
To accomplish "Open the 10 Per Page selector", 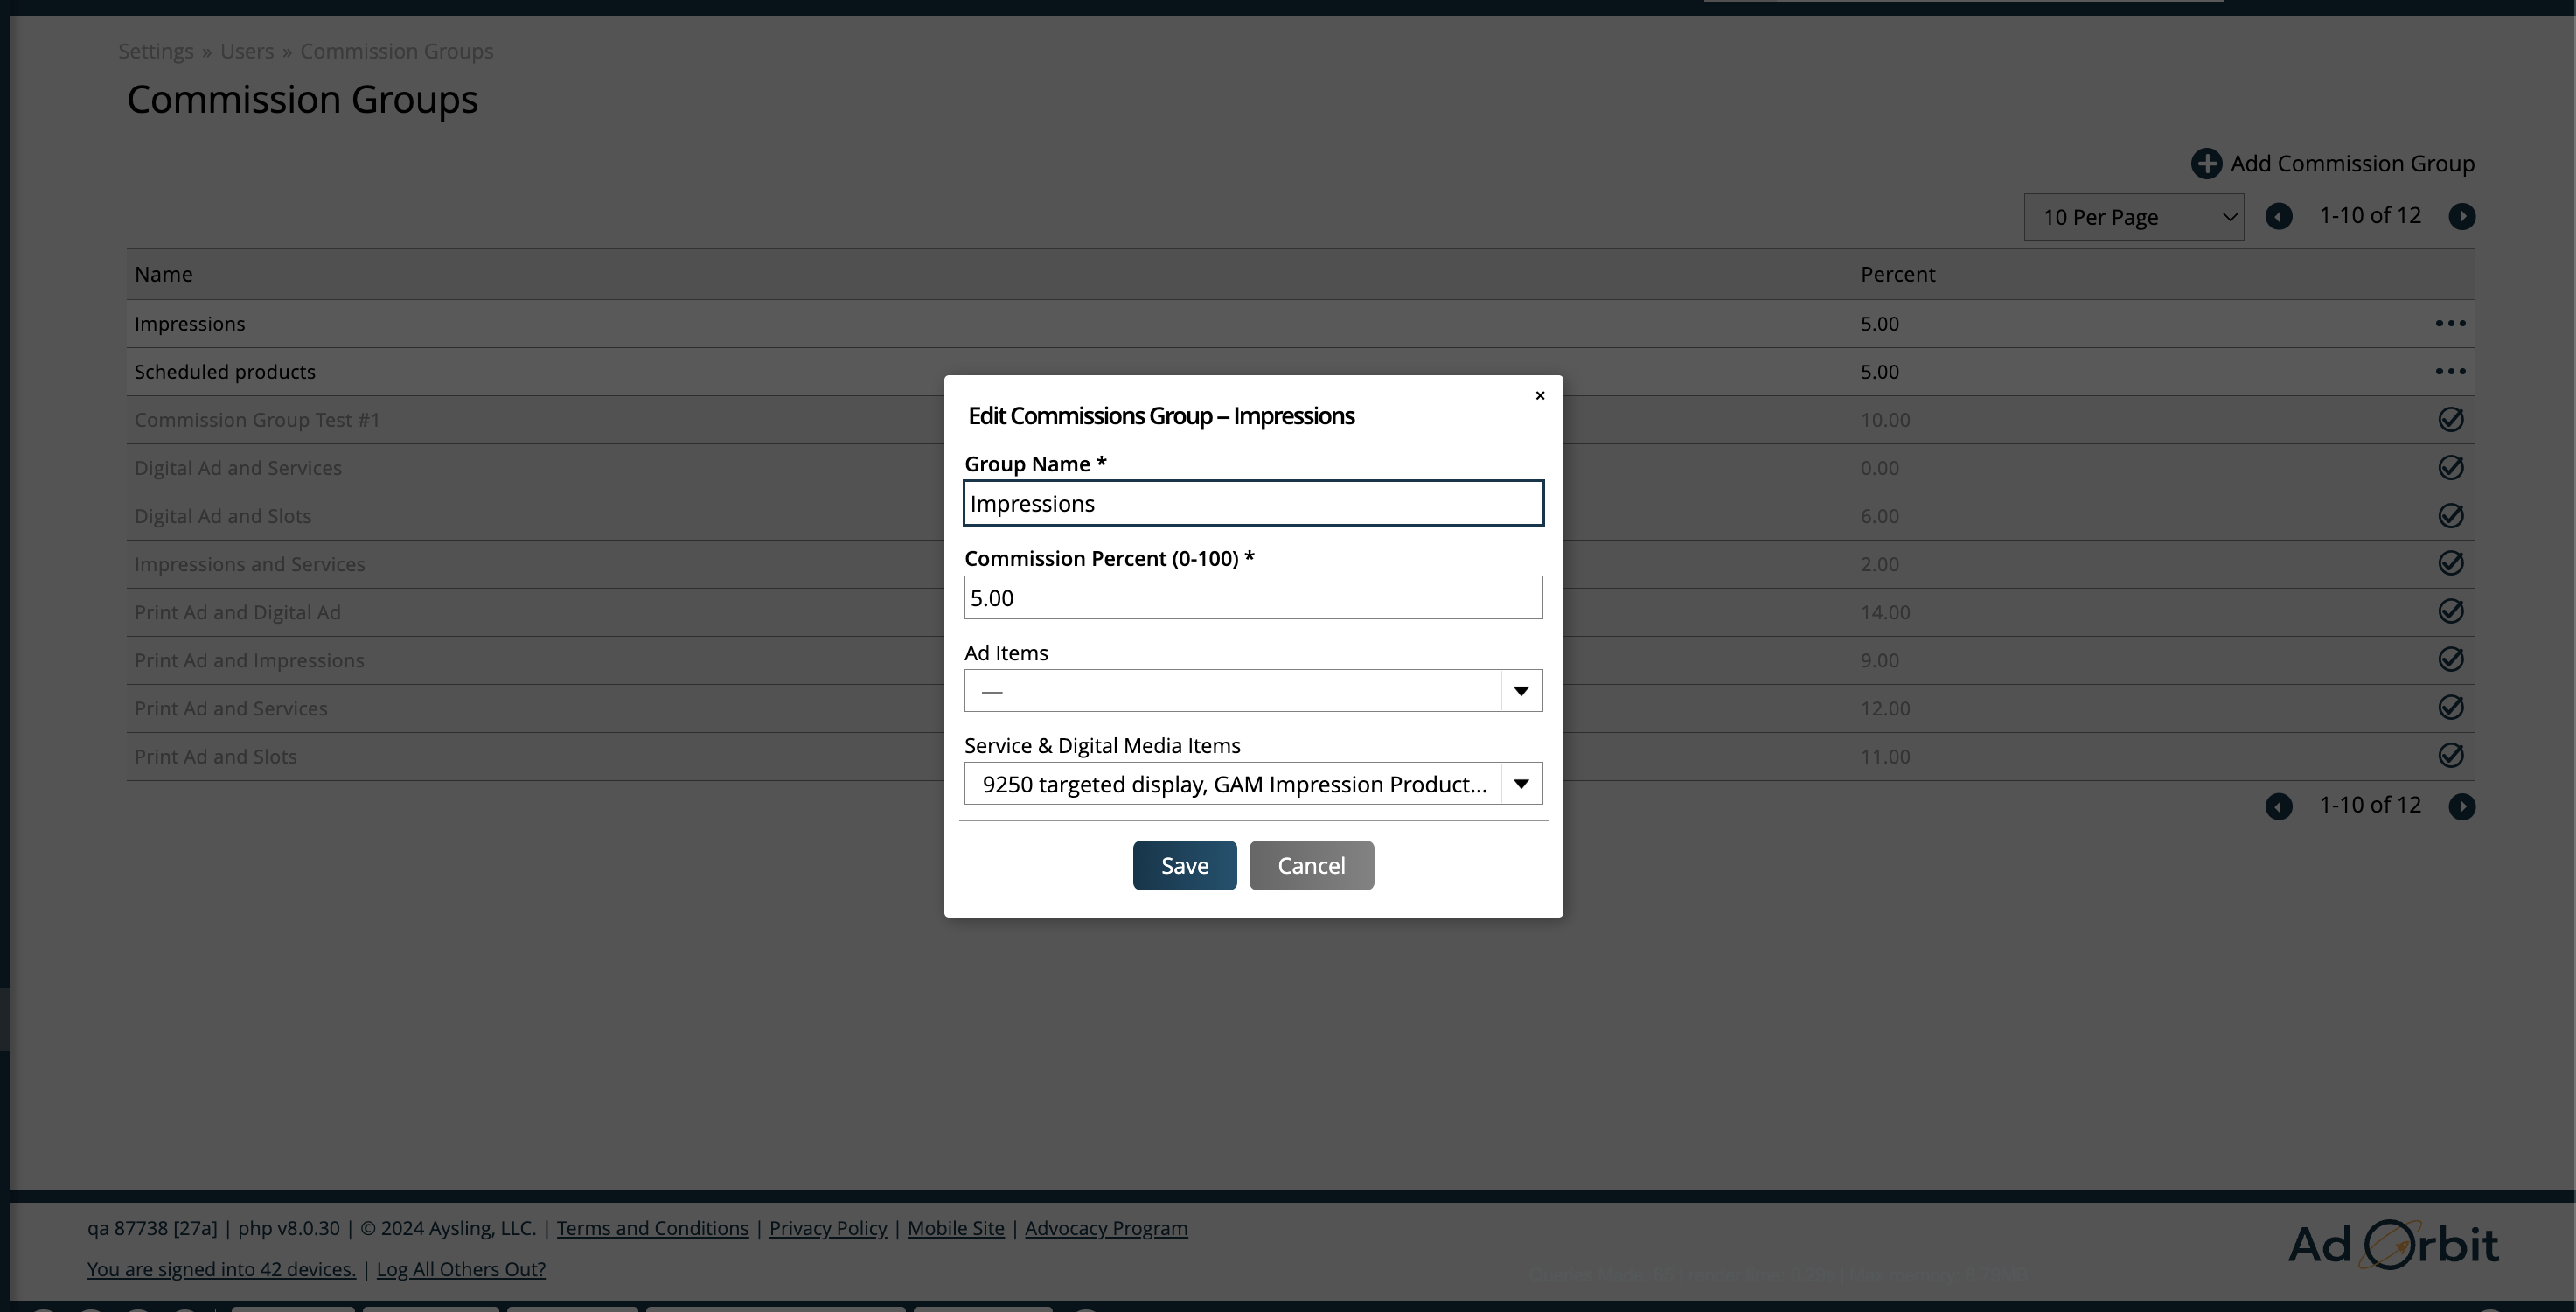I will 2133,217.
